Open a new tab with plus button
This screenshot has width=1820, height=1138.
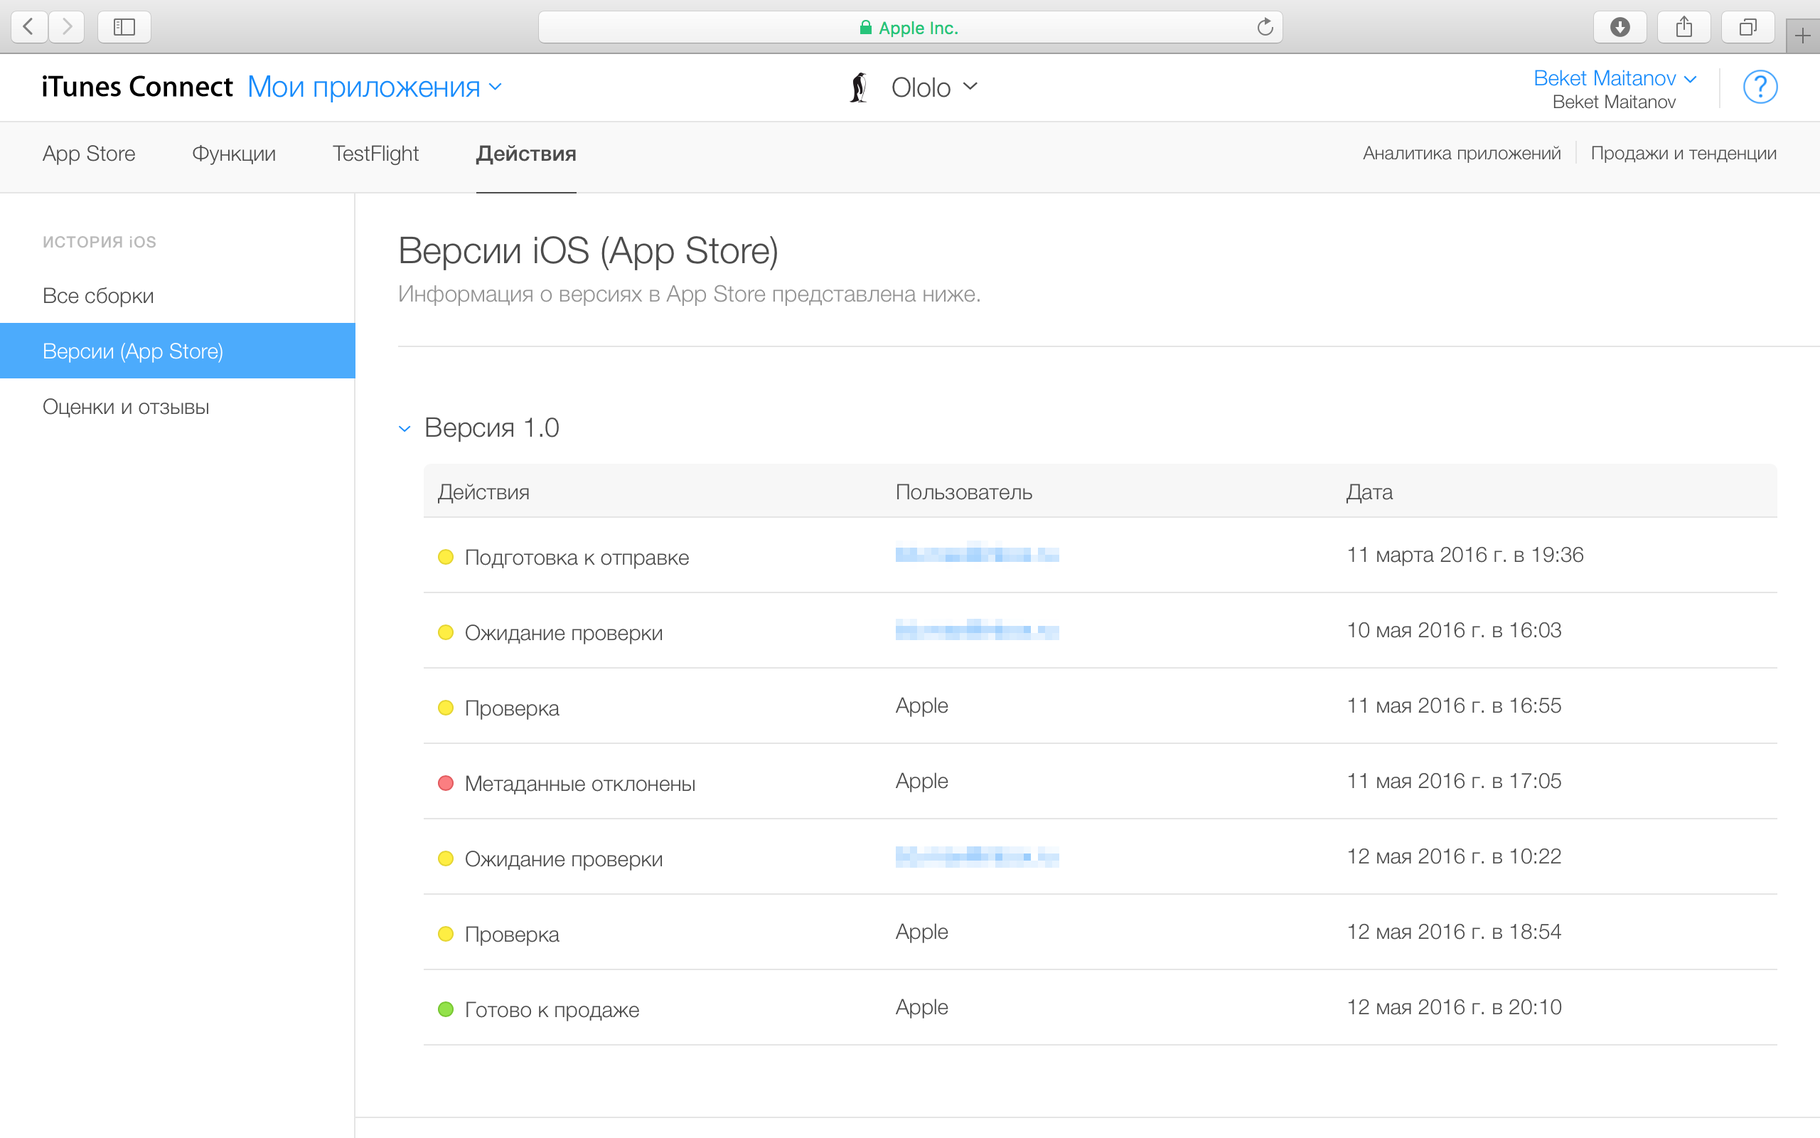(x=1802, y=35)
